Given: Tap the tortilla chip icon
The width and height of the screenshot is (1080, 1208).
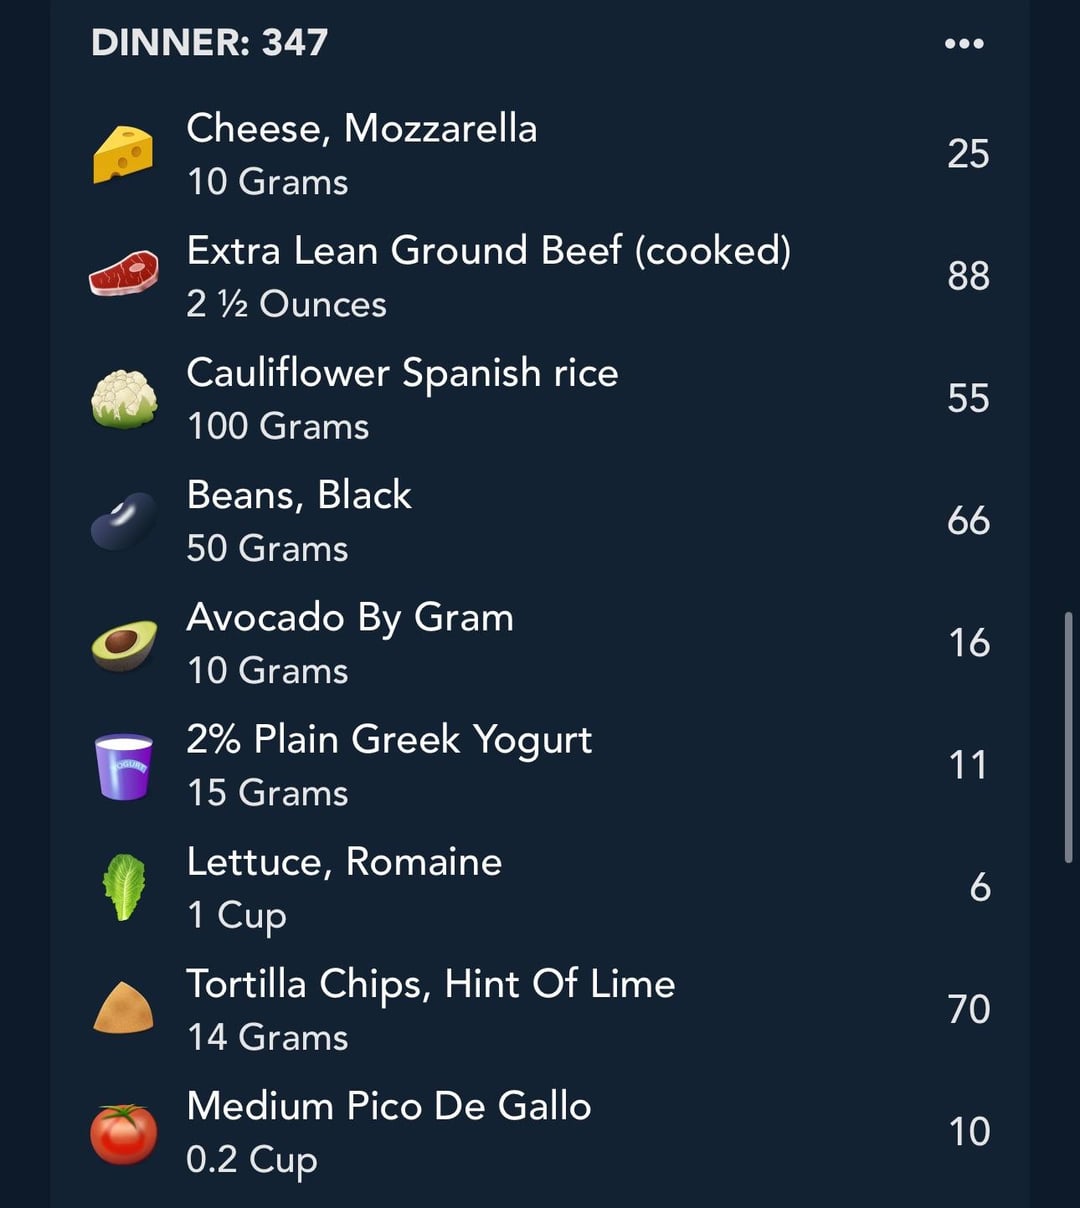Looking at the screenshot, I should click(x=123, y=1007).
